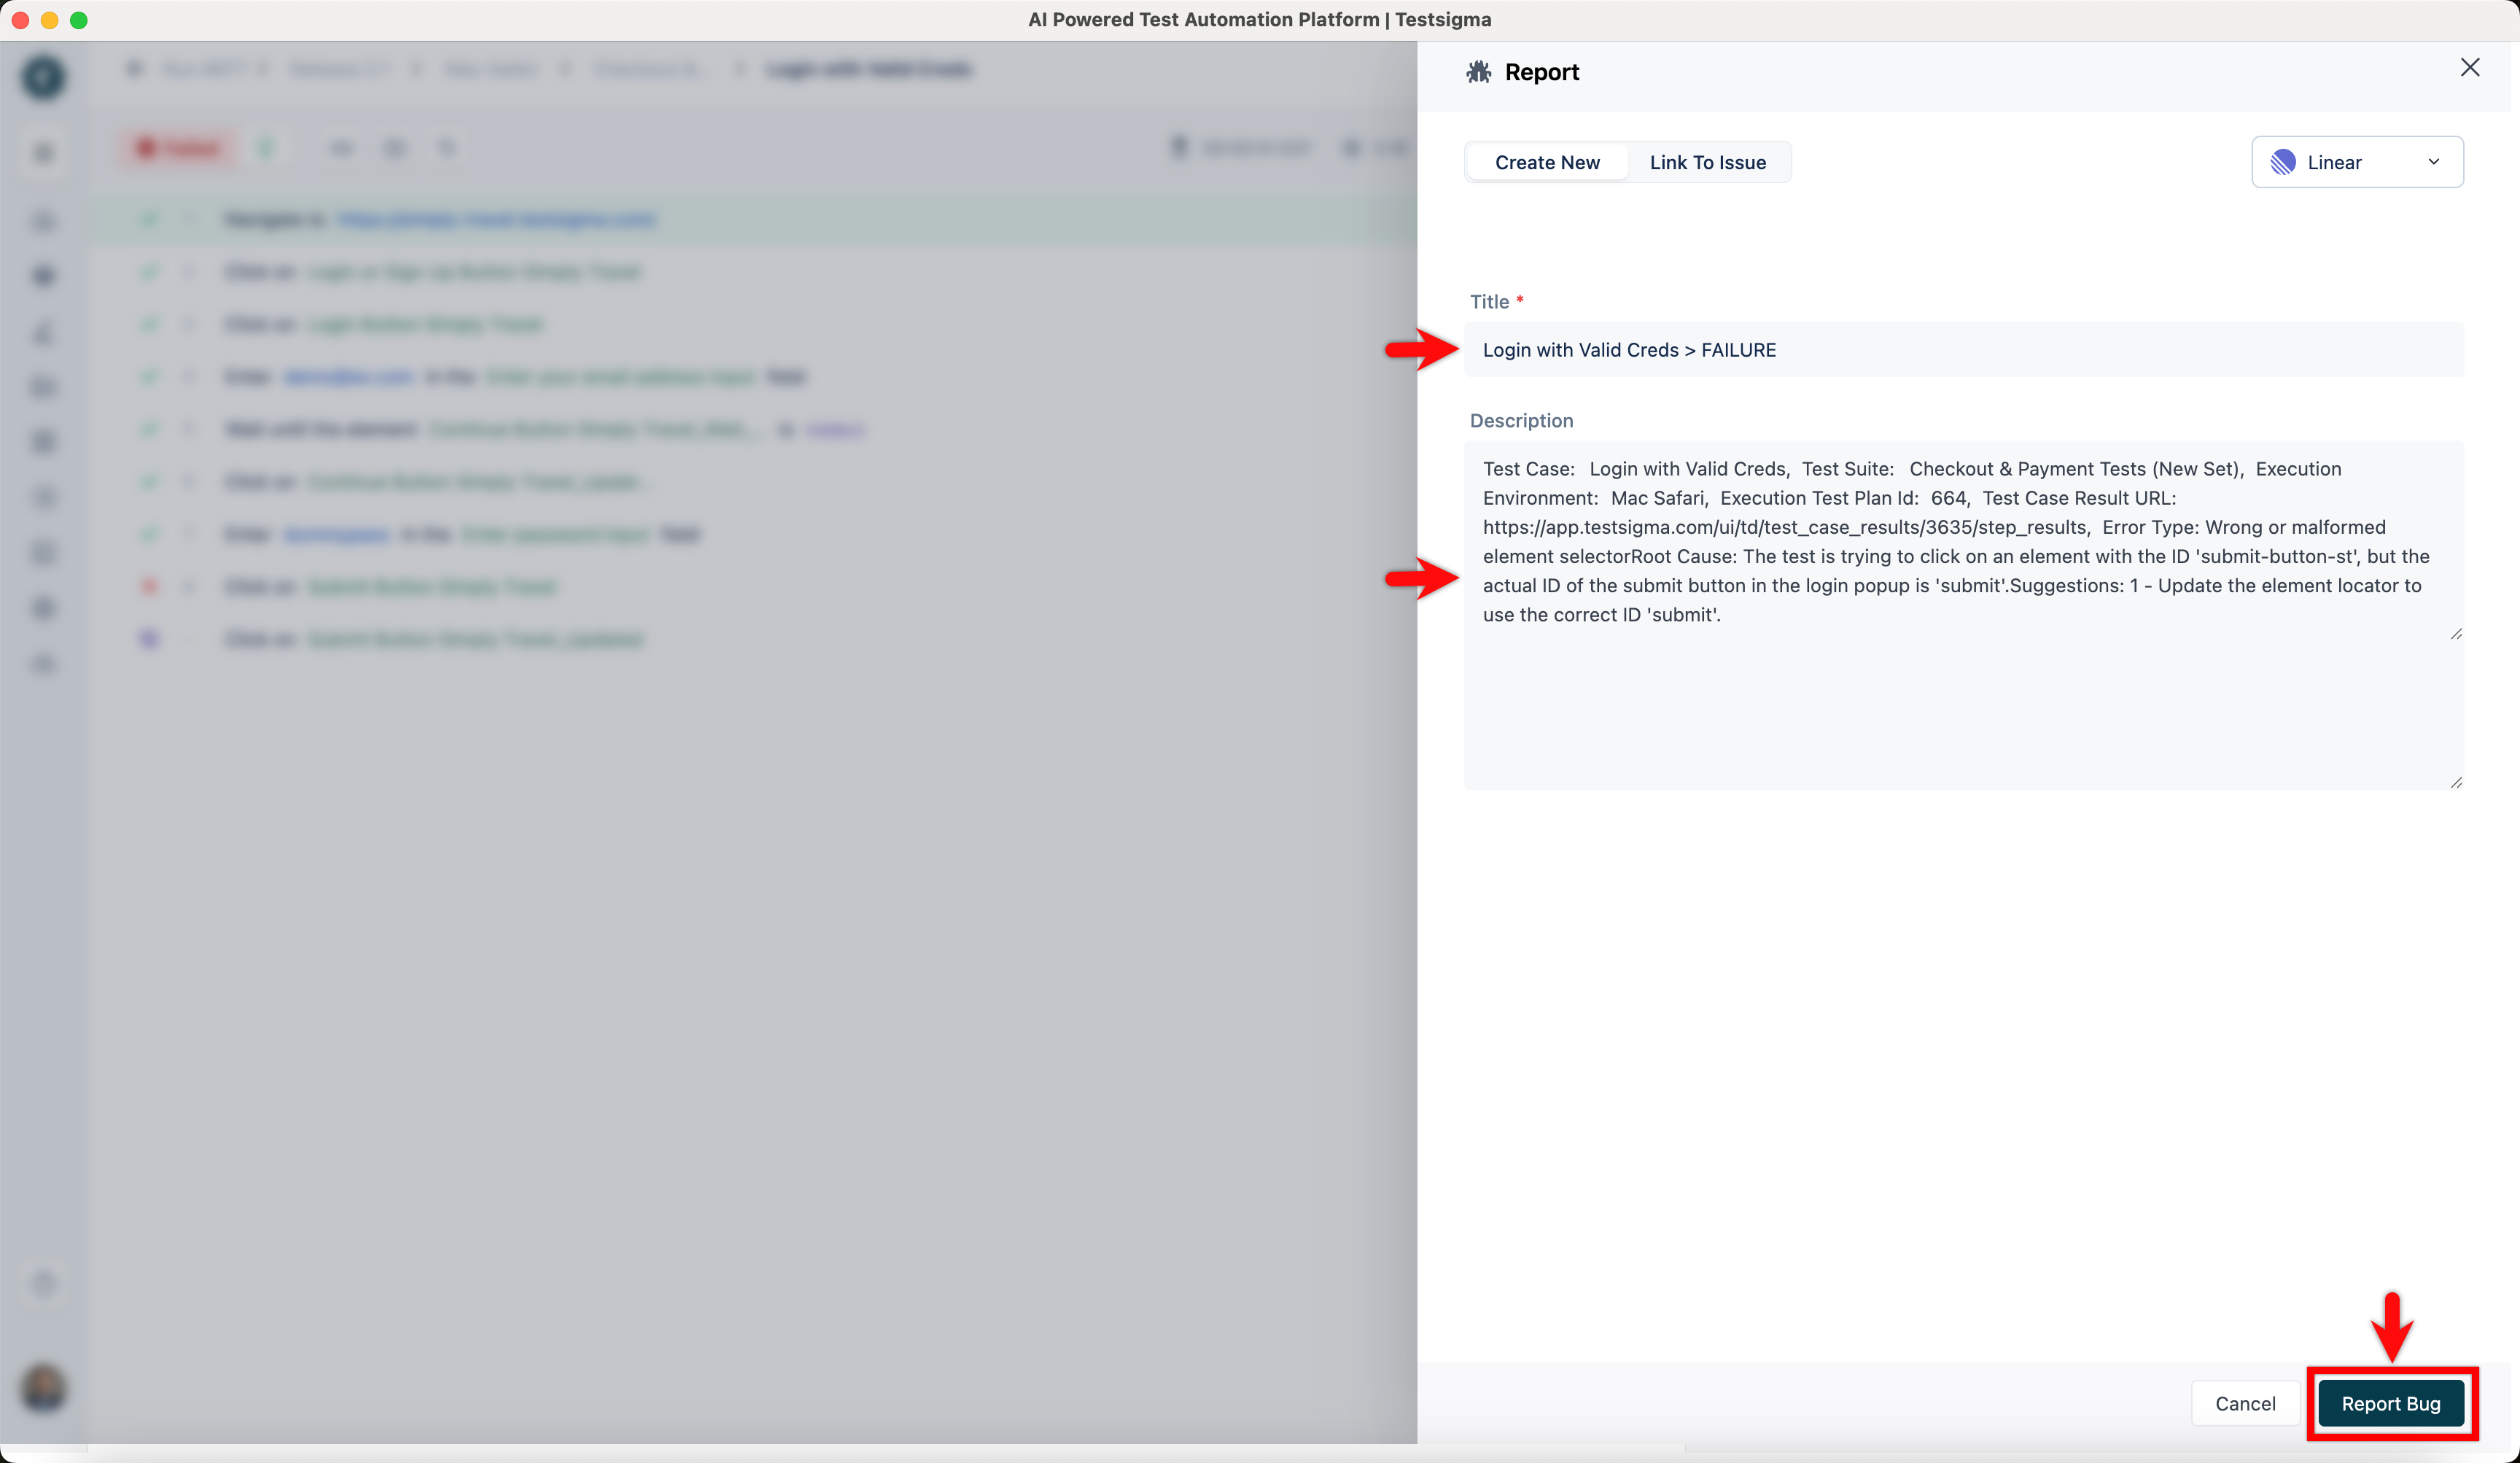The height and width of the screenshot is (1463, 2520).
Task: Click into the Title input field
Action: coord(1962,350)
